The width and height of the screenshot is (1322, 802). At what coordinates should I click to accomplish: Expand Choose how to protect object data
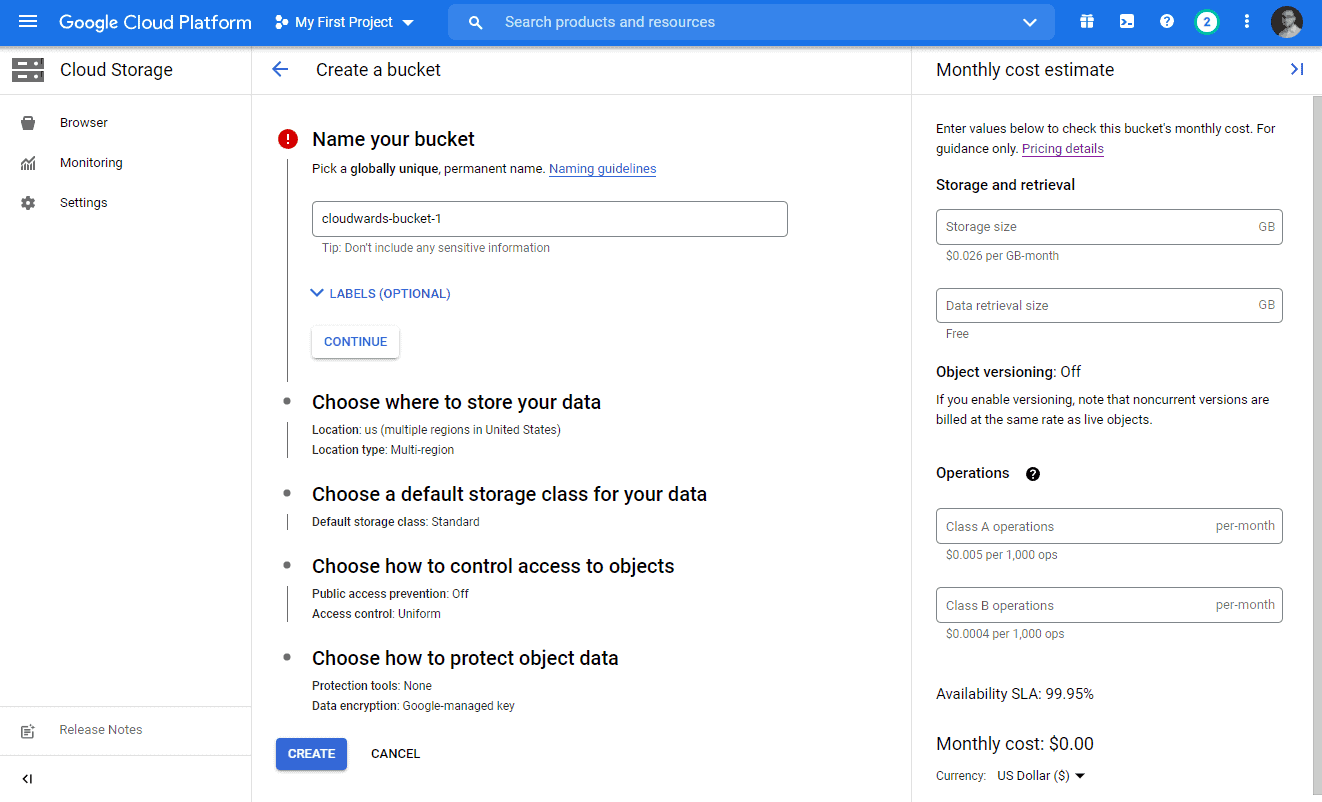(465, 658)
